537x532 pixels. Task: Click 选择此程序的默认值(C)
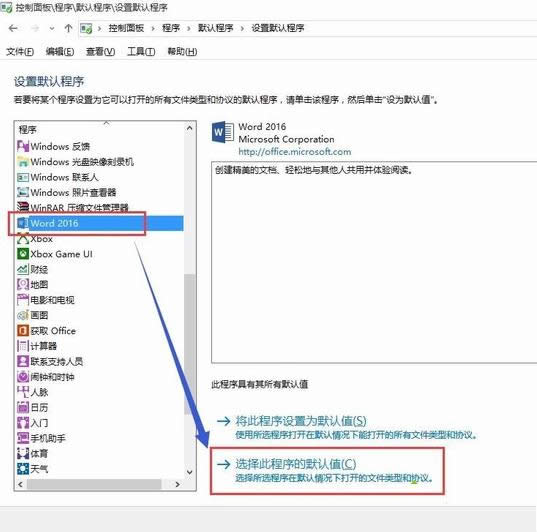[296, 464]
